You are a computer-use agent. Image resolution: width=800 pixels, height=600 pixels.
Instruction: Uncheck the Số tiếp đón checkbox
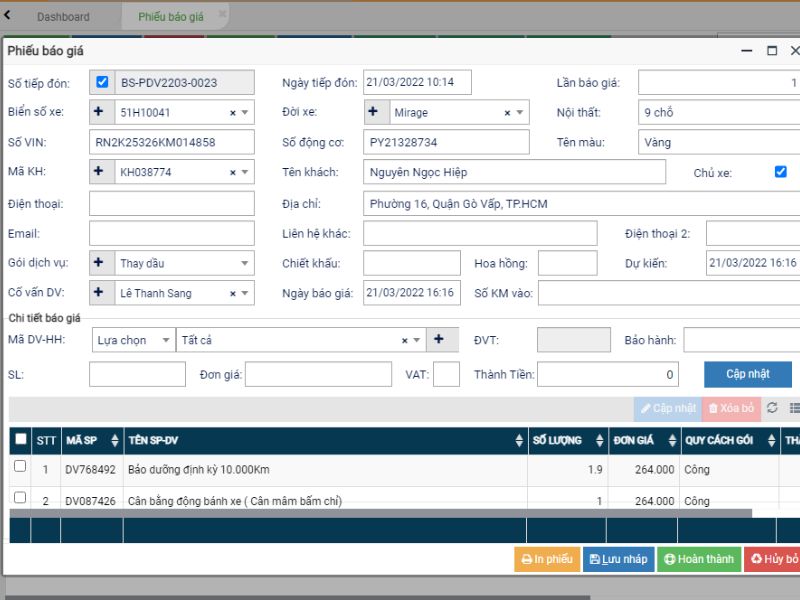[101, 83]
